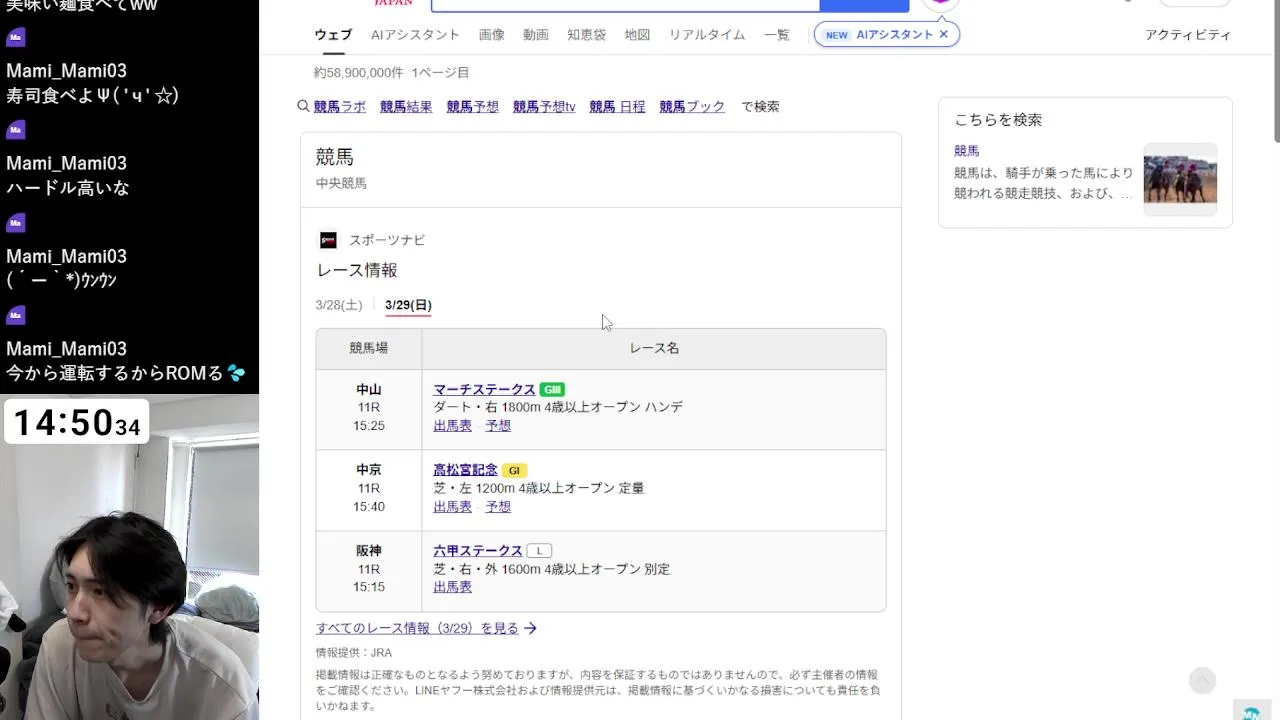
Task: Click the magnifier icon beside related searches
Action: [303, 106]
